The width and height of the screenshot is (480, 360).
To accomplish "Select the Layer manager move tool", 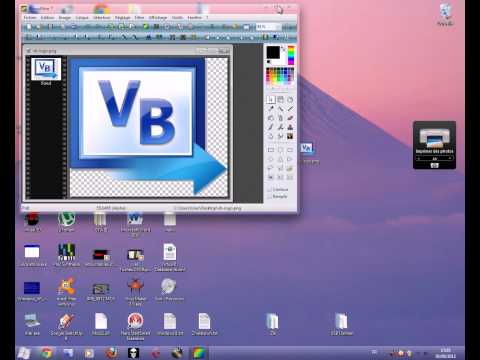I will click(x=281, y=99).
